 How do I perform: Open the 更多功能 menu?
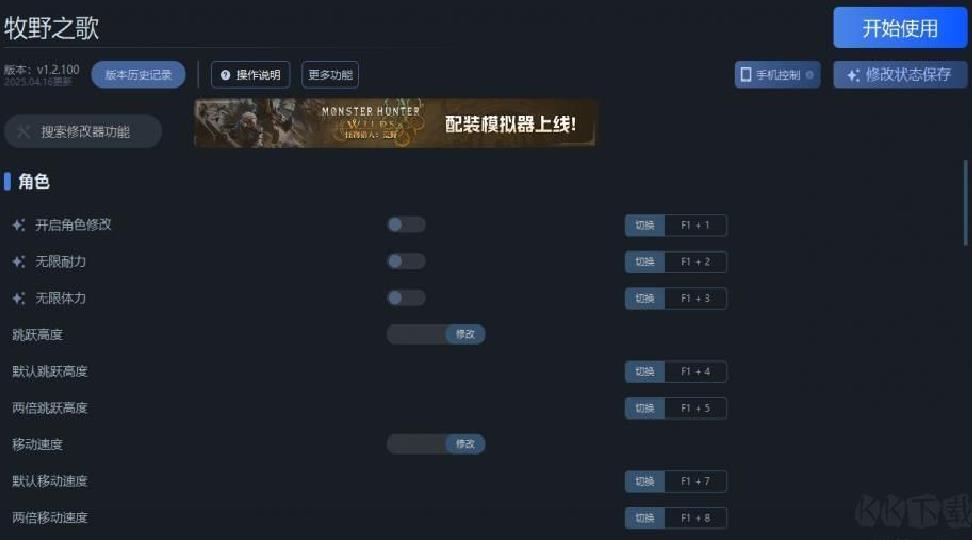pos(330,75)
